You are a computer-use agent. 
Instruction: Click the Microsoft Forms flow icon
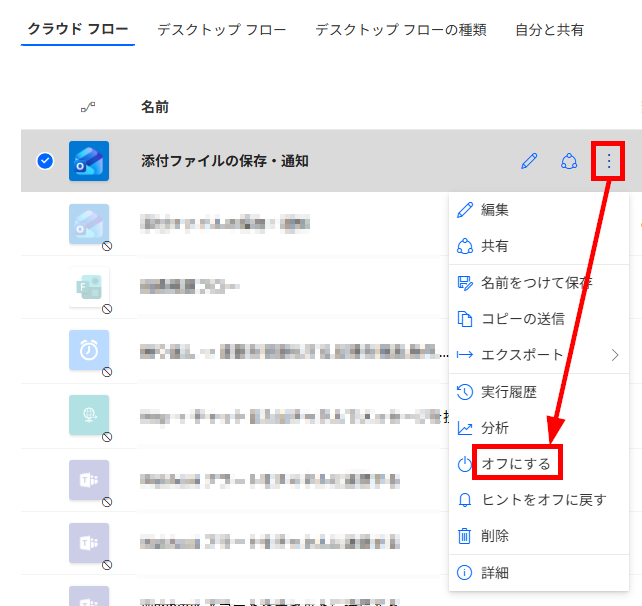89,287
